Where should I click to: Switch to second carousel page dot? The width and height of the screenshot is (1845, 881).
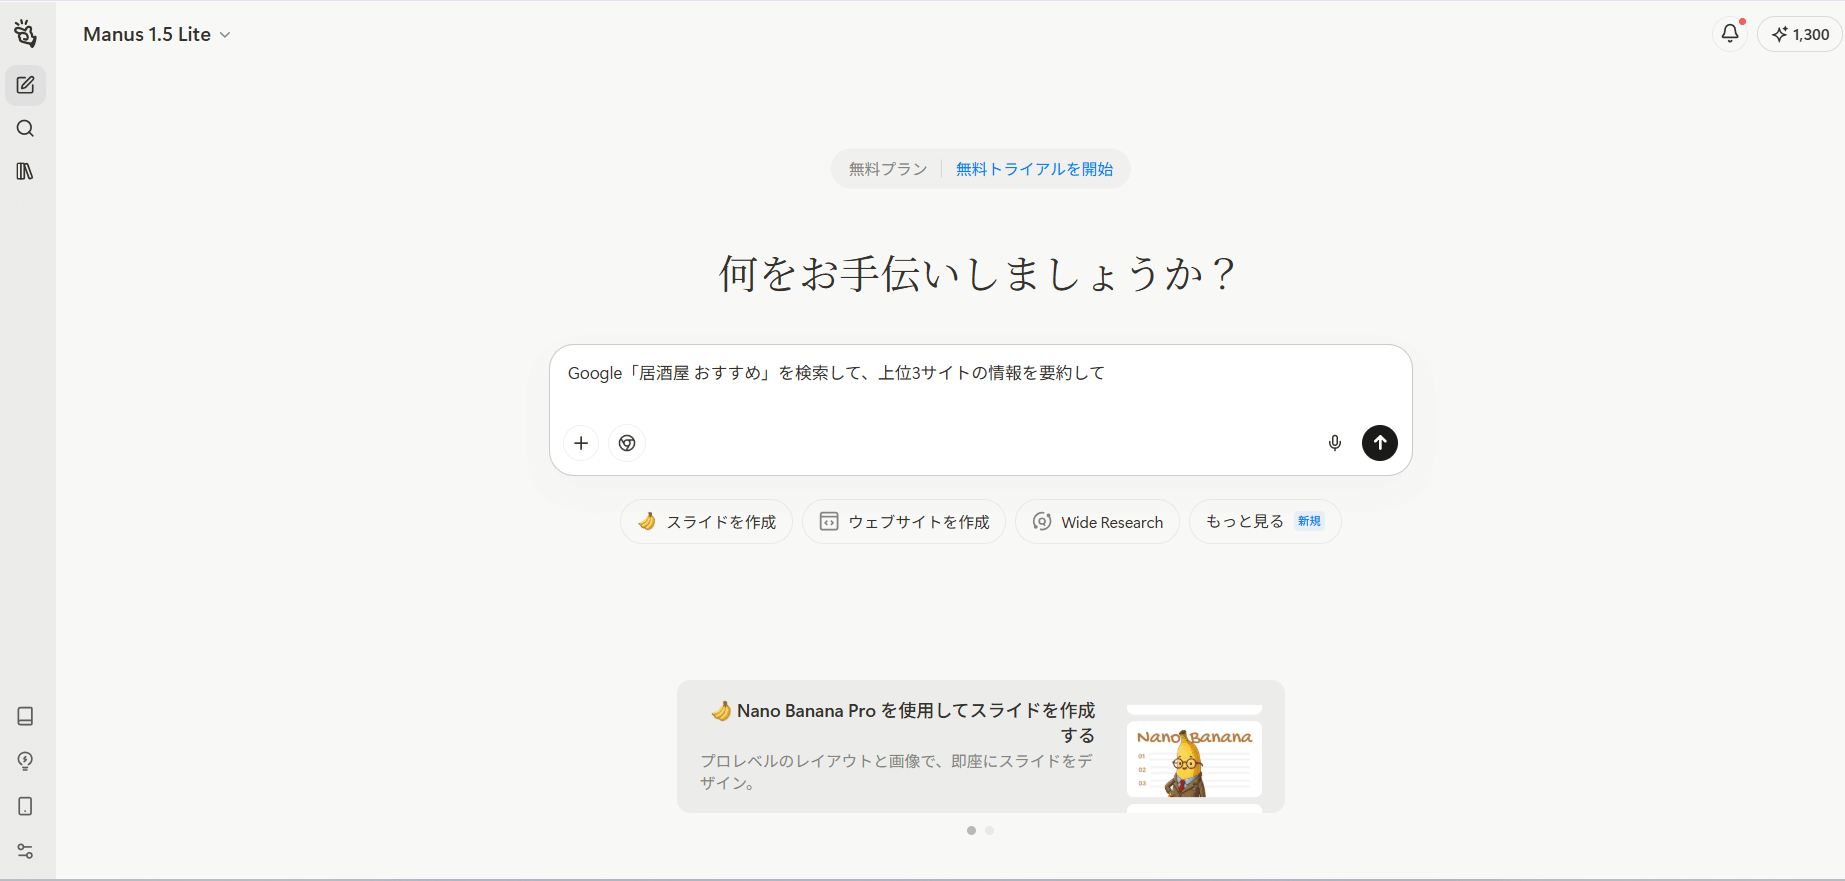[x=990, y=831]
